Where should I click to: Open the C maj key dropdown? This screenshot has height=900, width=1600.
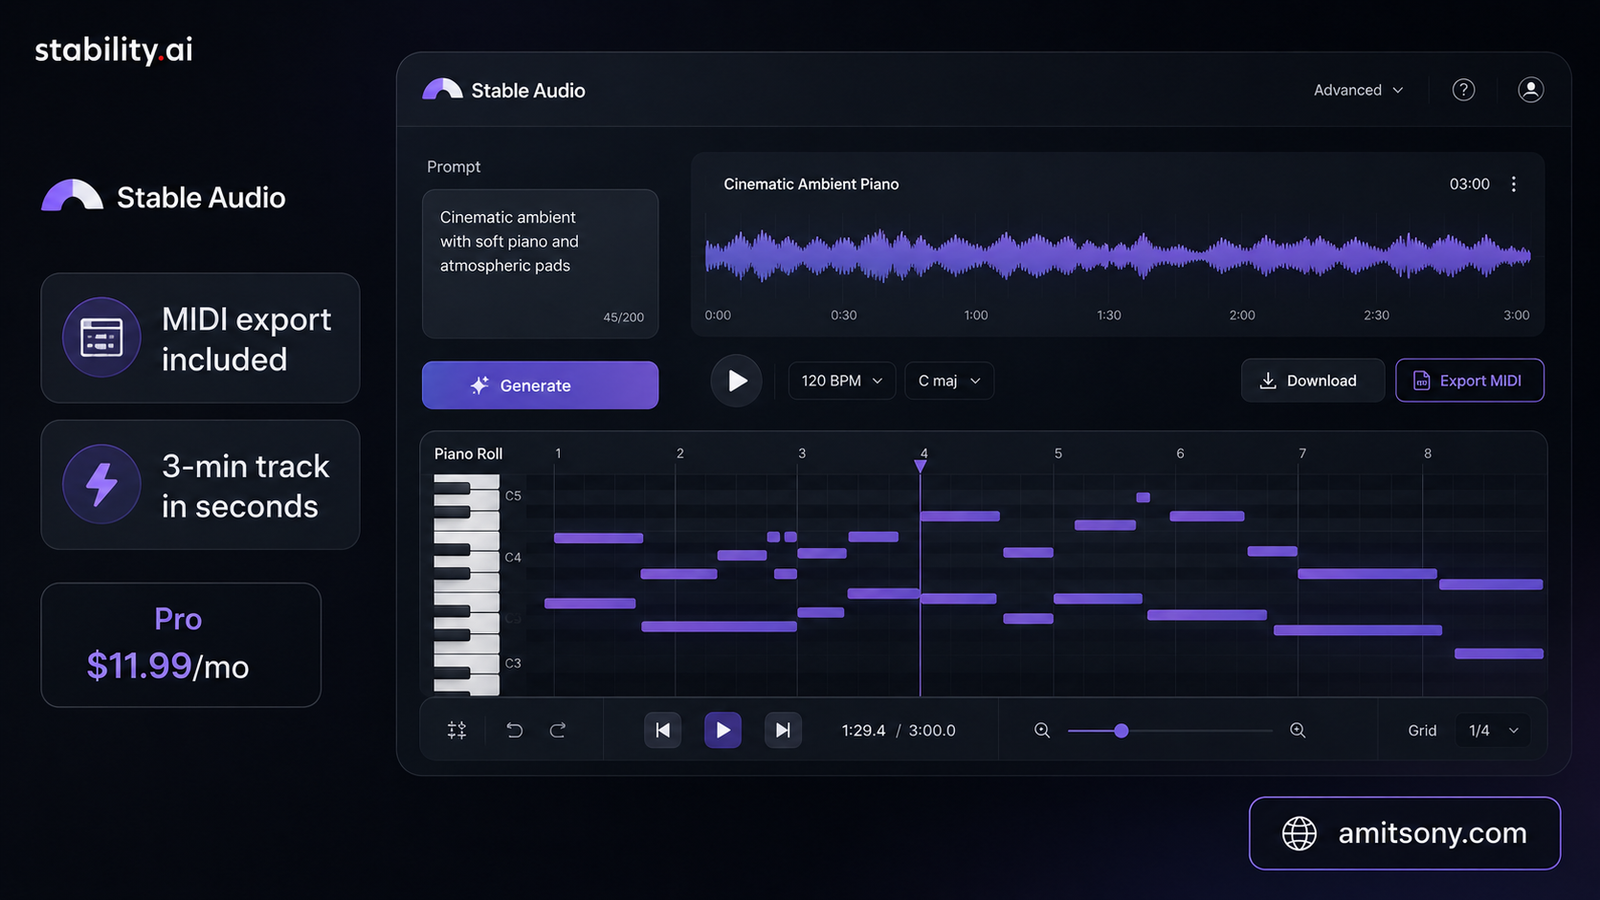(949, 381)
